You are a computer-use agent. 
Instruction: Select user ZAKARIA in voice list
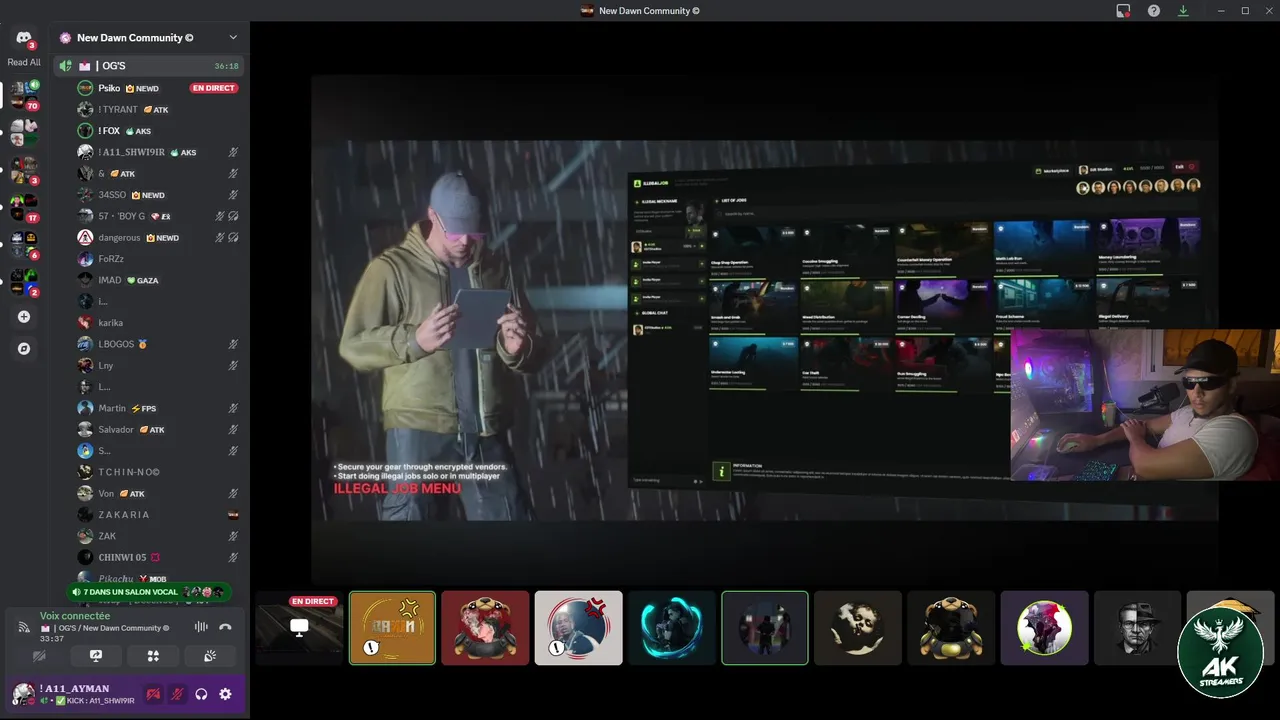coord(124,515)
